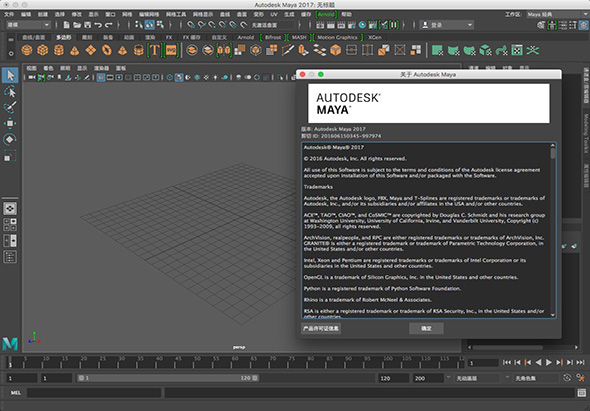Click the Redo arrow icon
The image size is (590, 411).
[x=109, y=25]
